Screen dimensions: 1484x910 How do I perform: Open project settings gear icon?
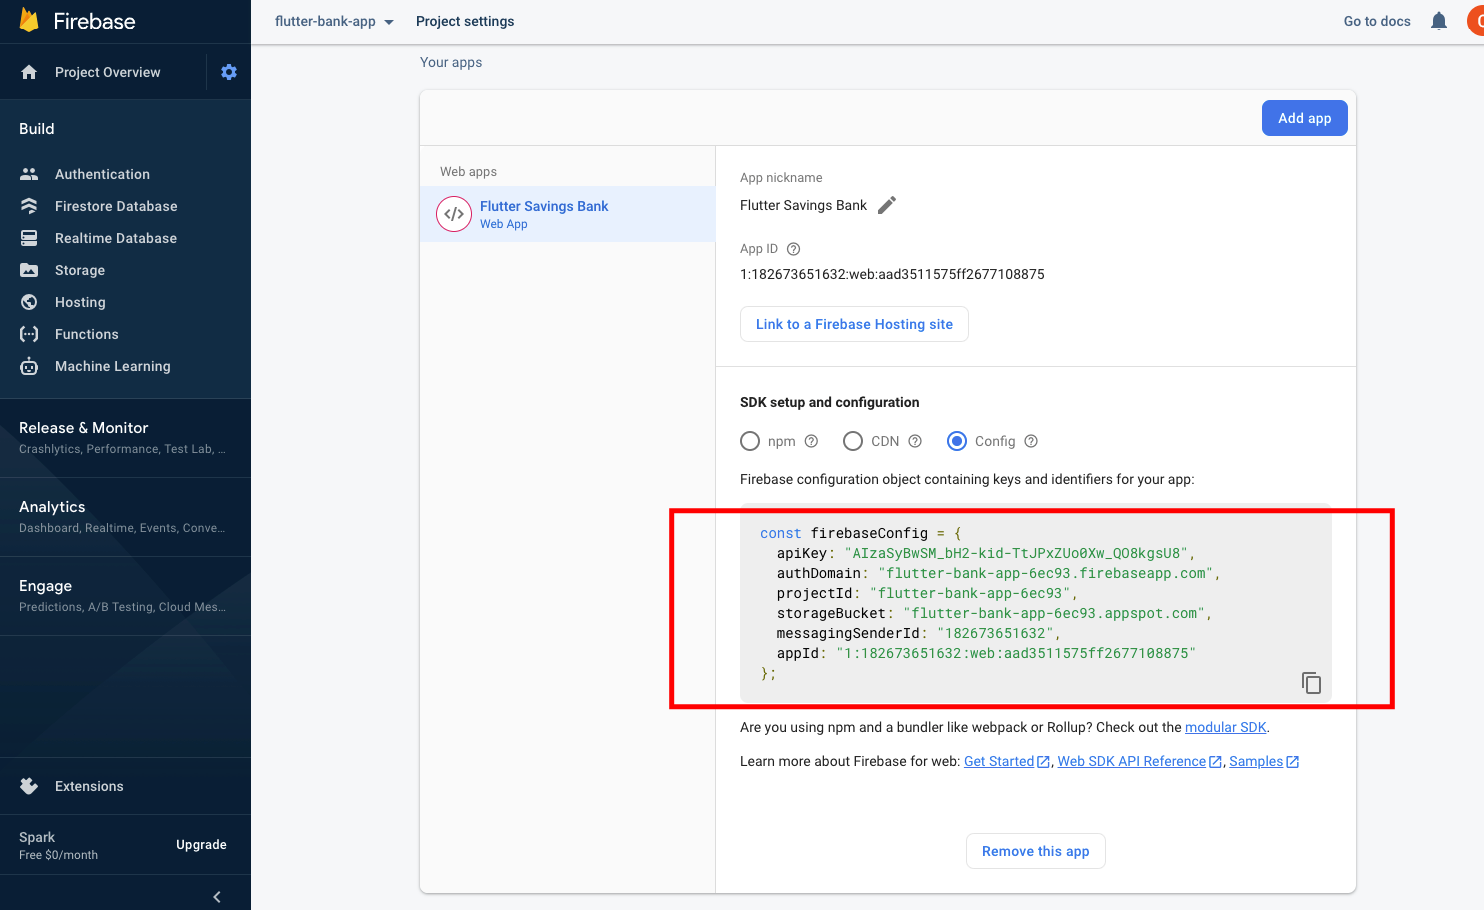pos(229,72)
